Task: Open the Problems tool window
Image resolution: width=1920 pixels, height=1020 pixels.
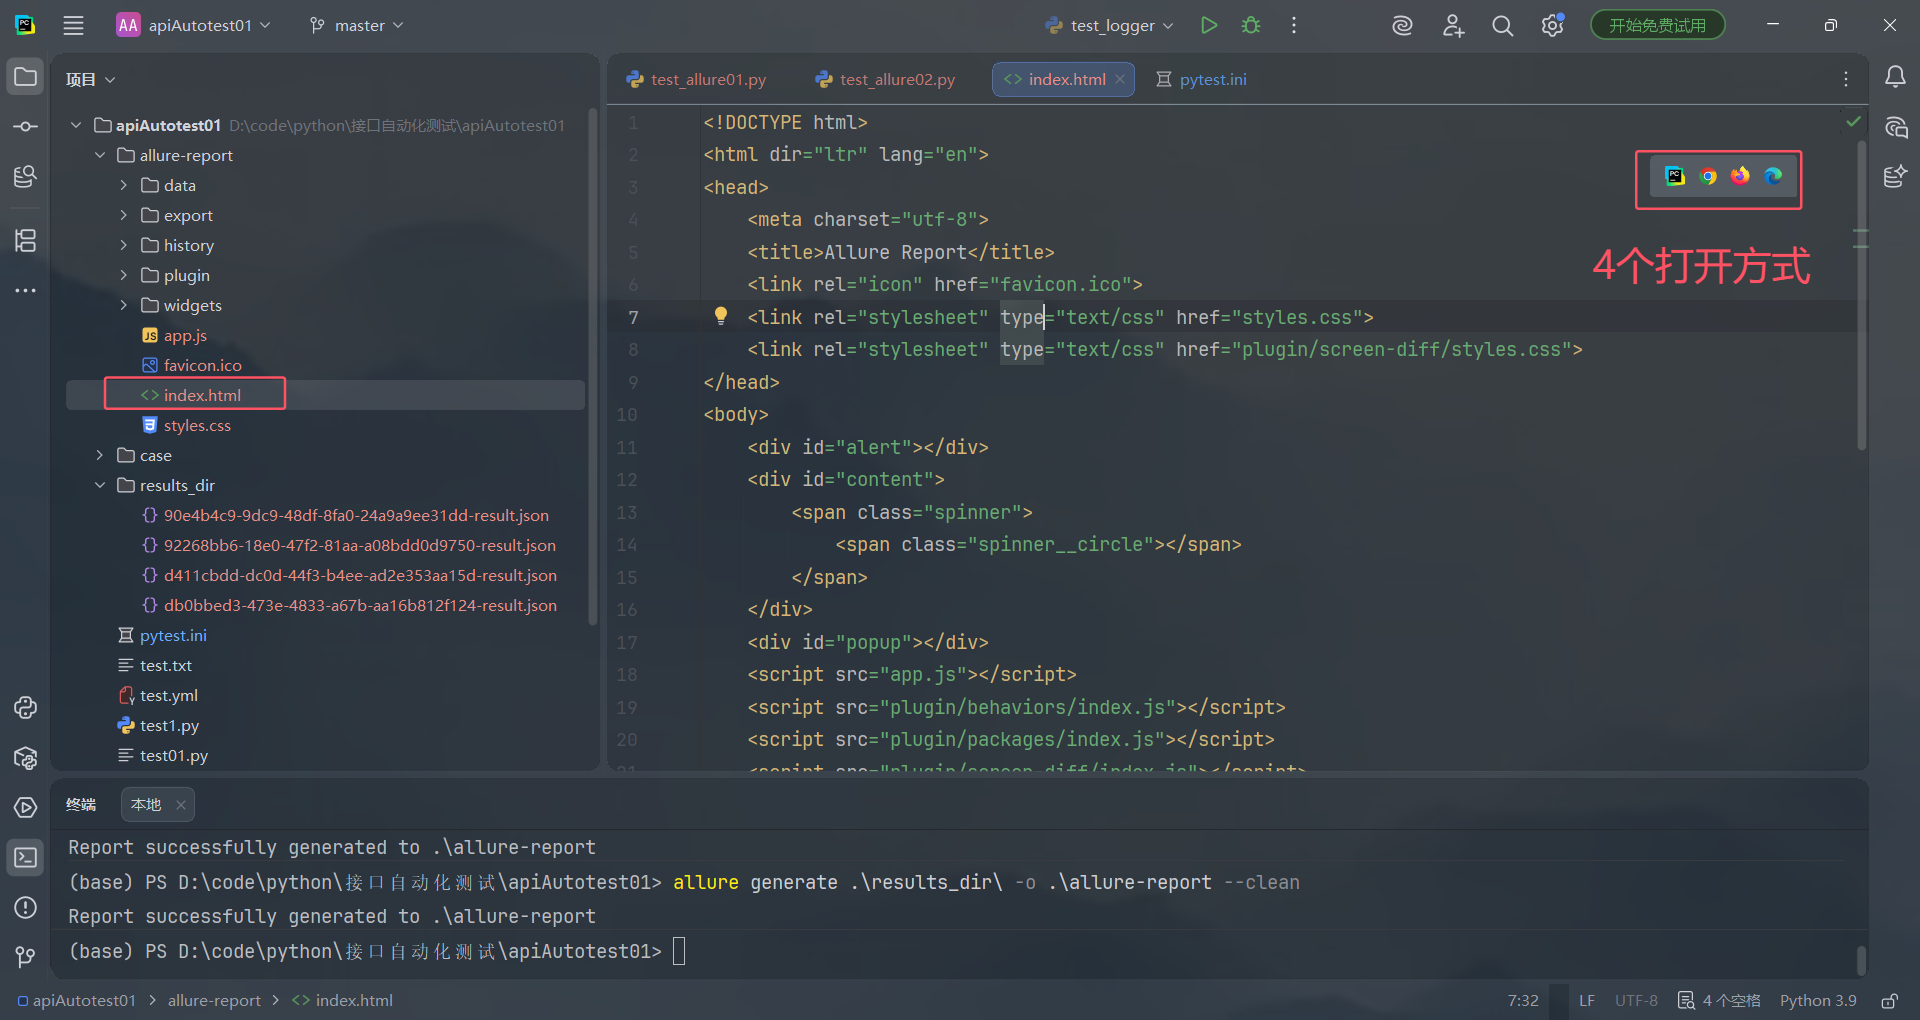Action: 26,907
